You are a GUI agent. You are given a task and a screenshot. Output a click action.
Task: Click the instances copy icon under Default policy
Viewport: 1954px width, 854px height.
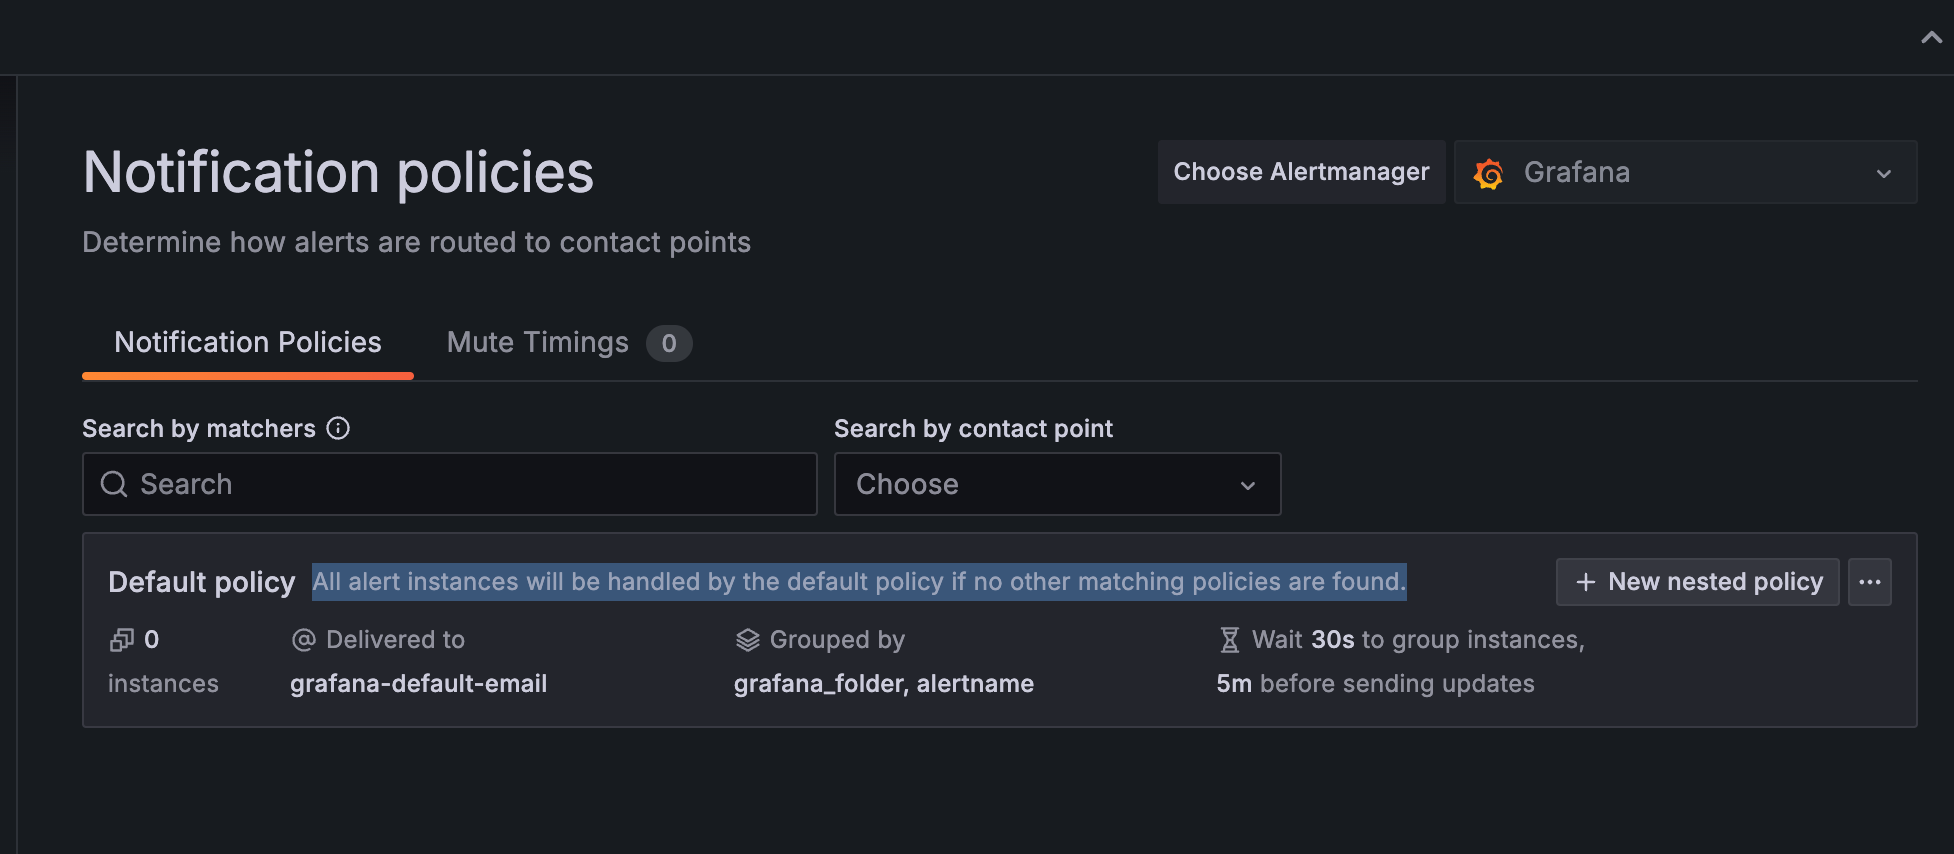[x=121, y=640]
